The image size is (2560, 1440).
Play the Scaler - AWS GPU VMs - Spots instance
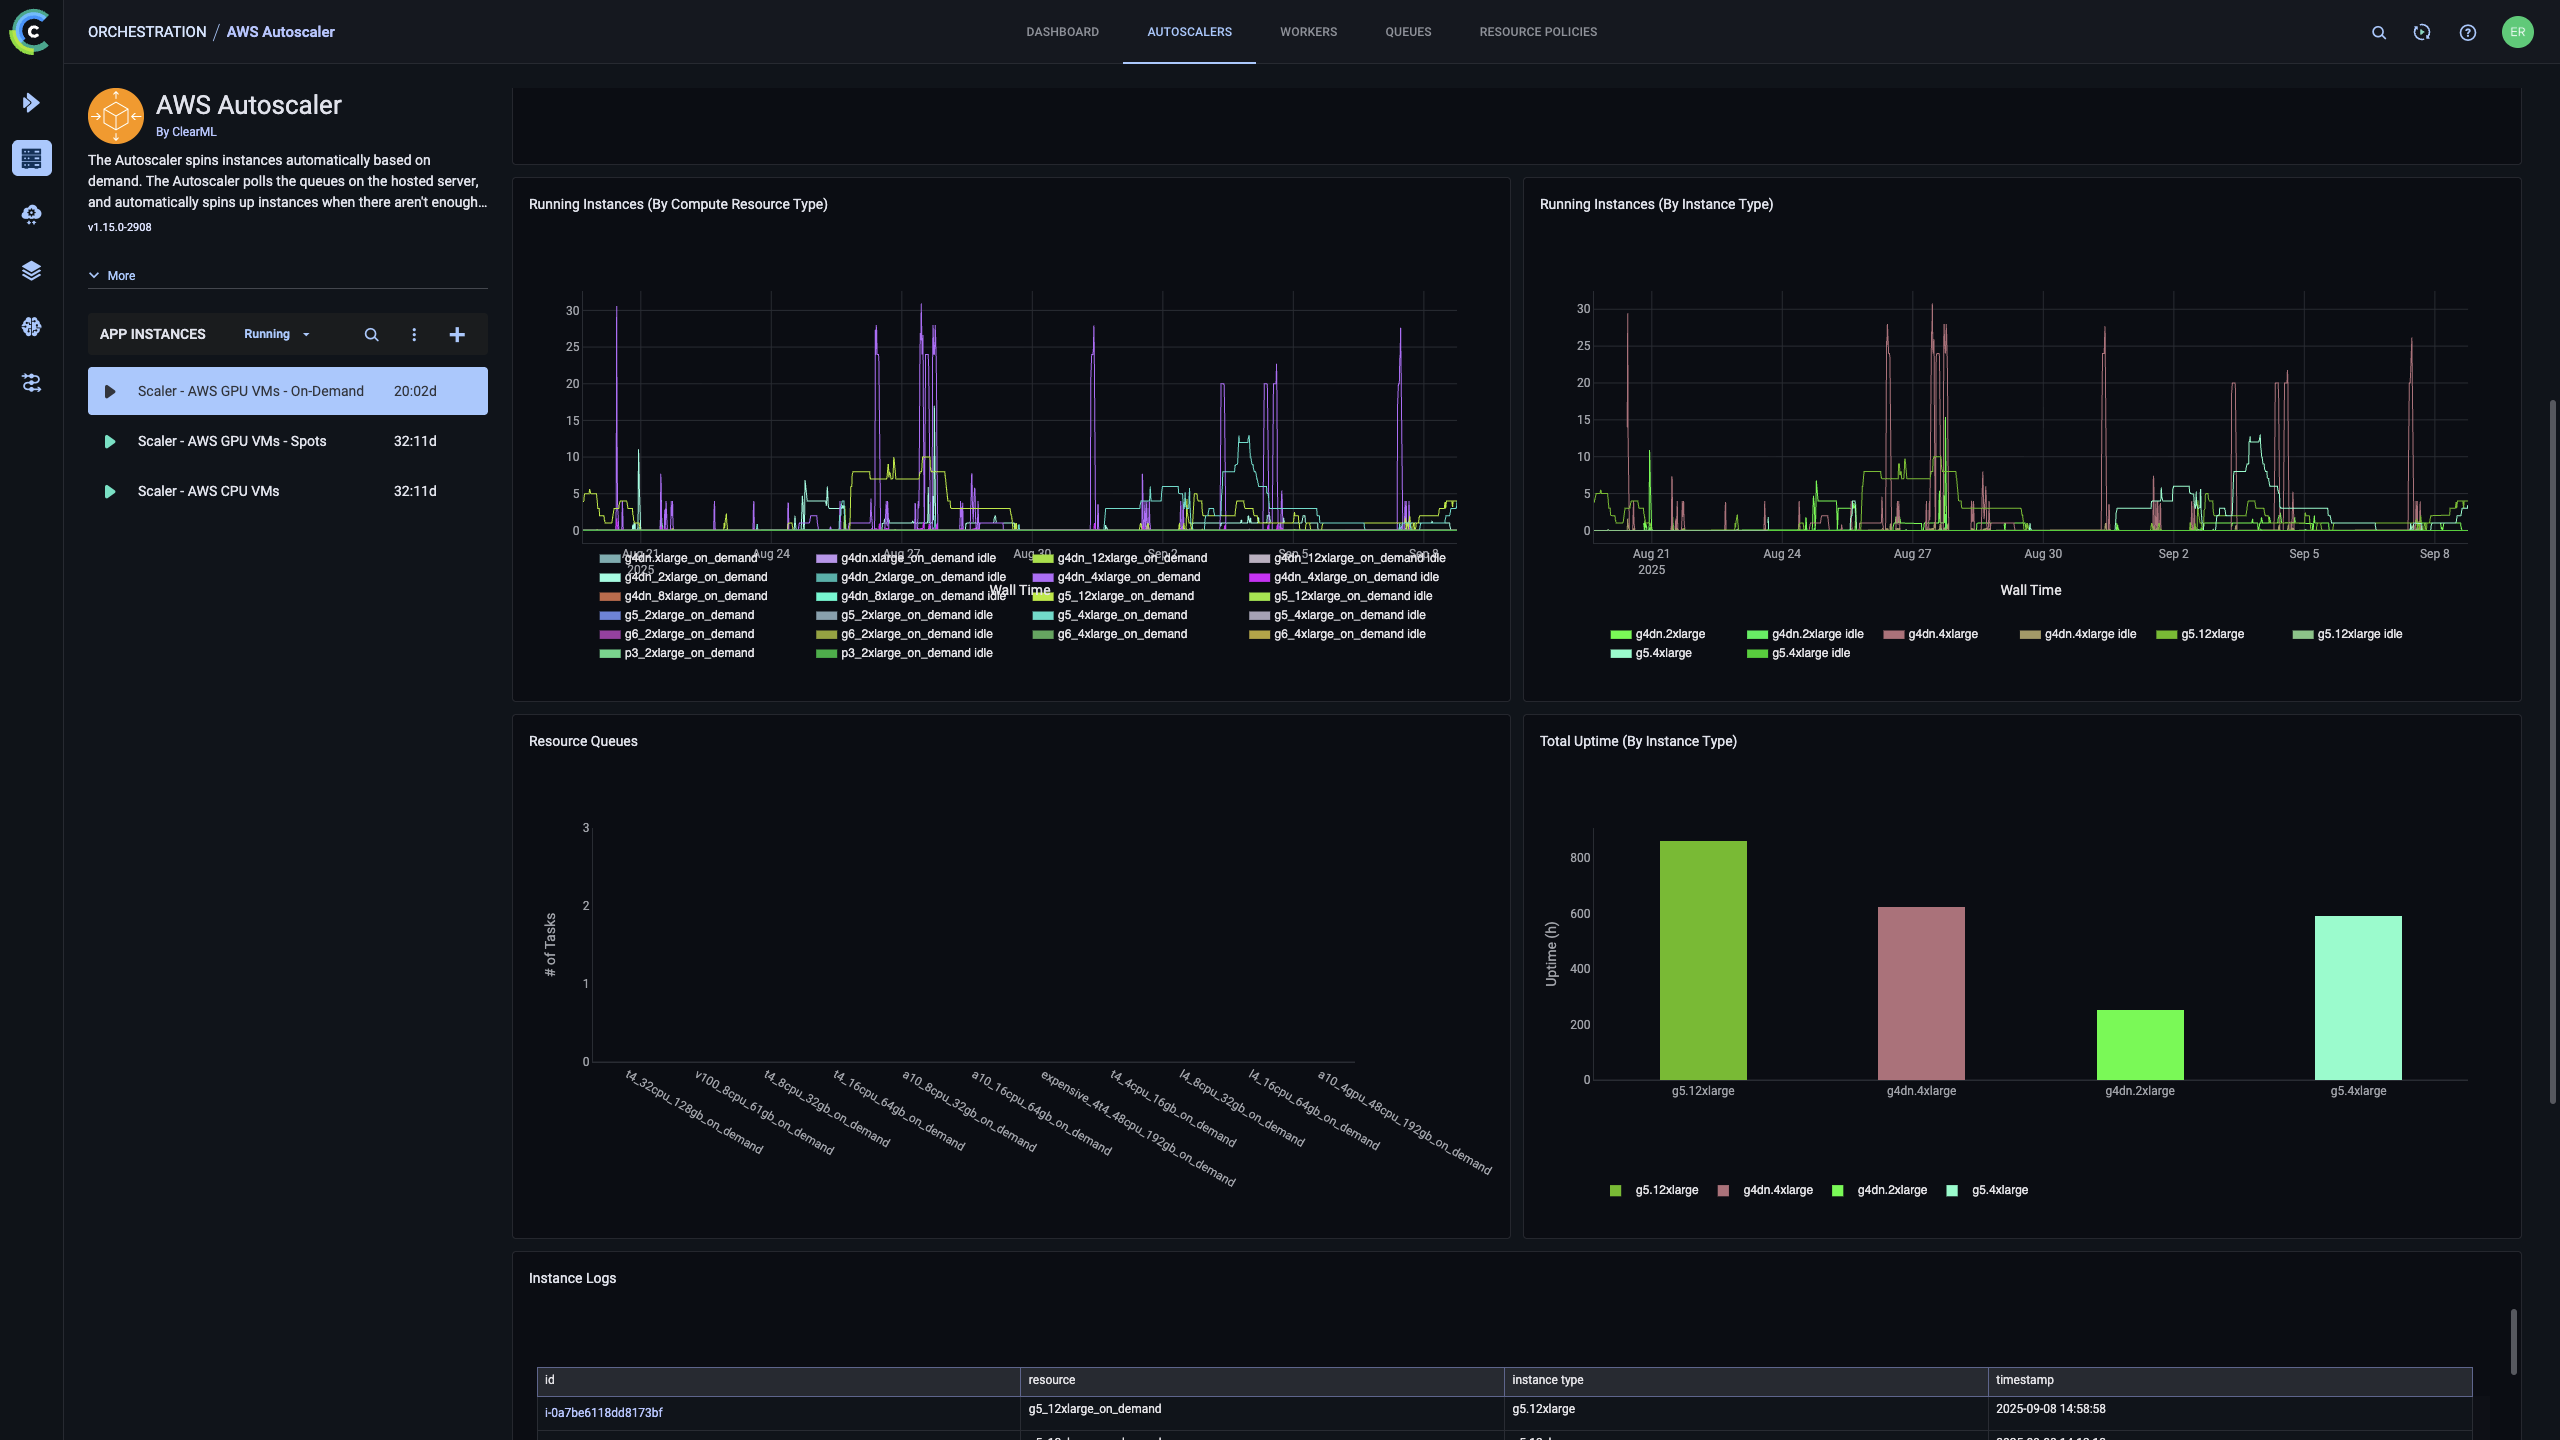pos(110,441)
